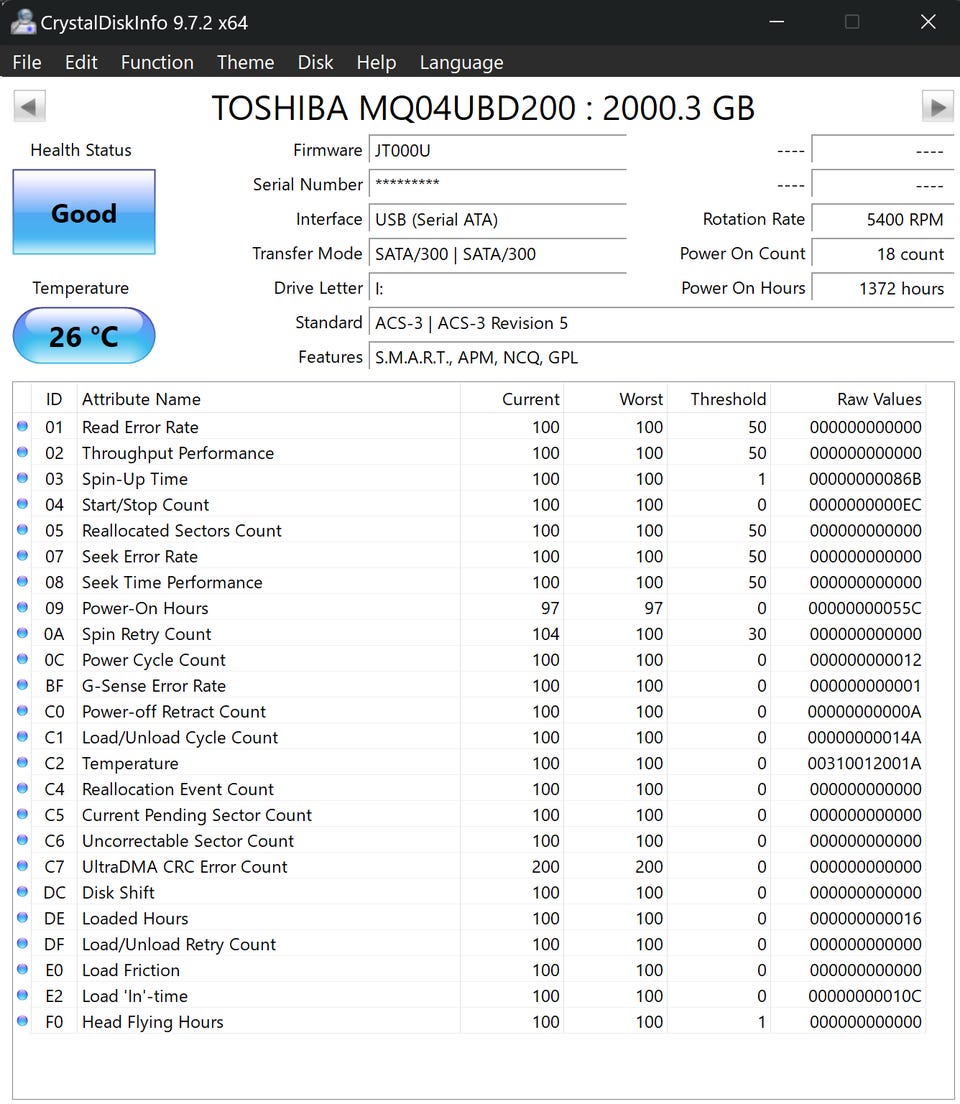Click status dot for Disk Shift row

click(x=23, y=892)
